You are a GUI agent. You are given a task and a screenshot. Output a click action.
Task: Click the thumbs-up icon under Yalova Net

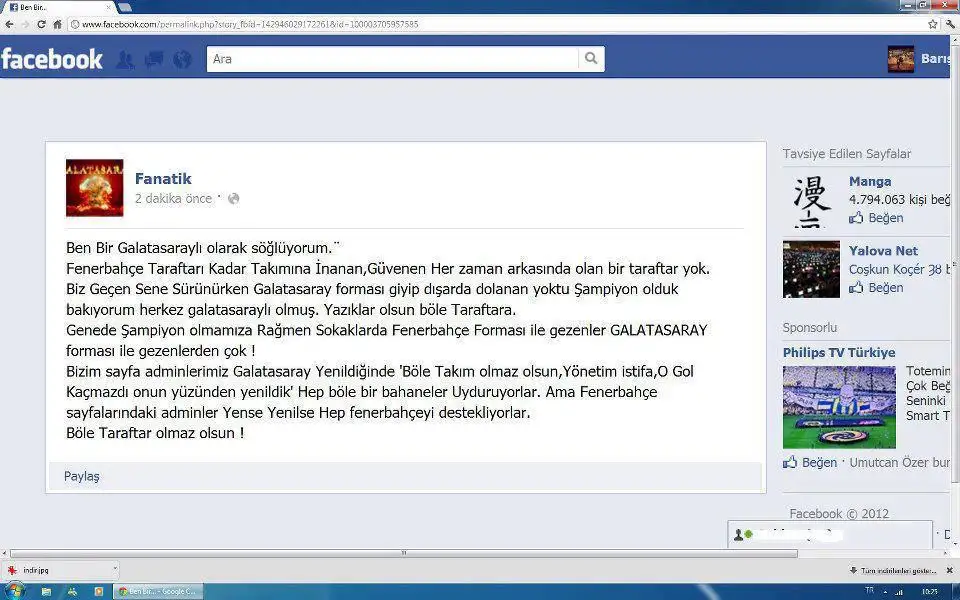click(856, 287)
